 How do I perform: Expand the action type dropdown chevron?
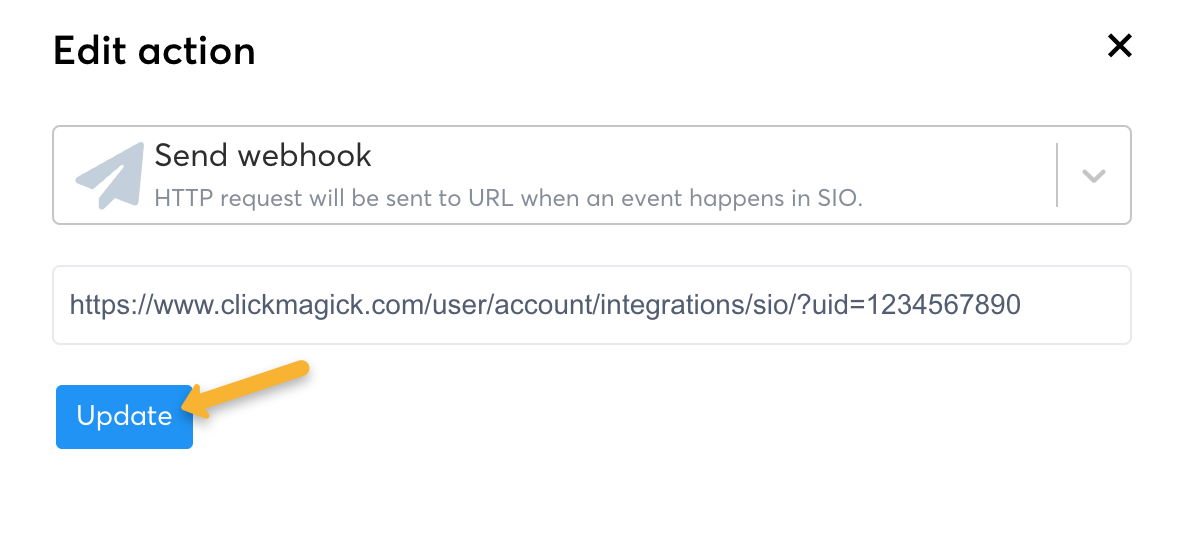tap(1094, 176)
